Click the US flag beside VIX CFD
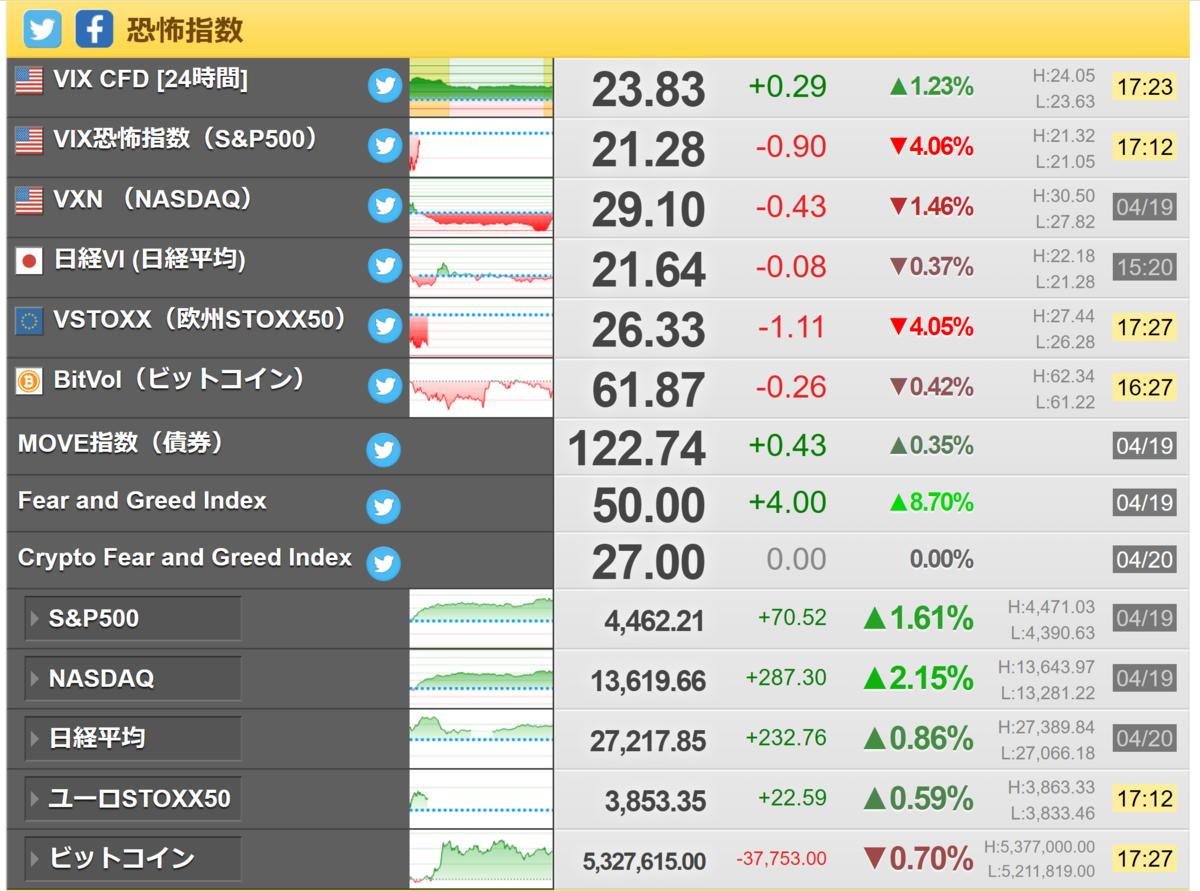 tap(29, 81)
